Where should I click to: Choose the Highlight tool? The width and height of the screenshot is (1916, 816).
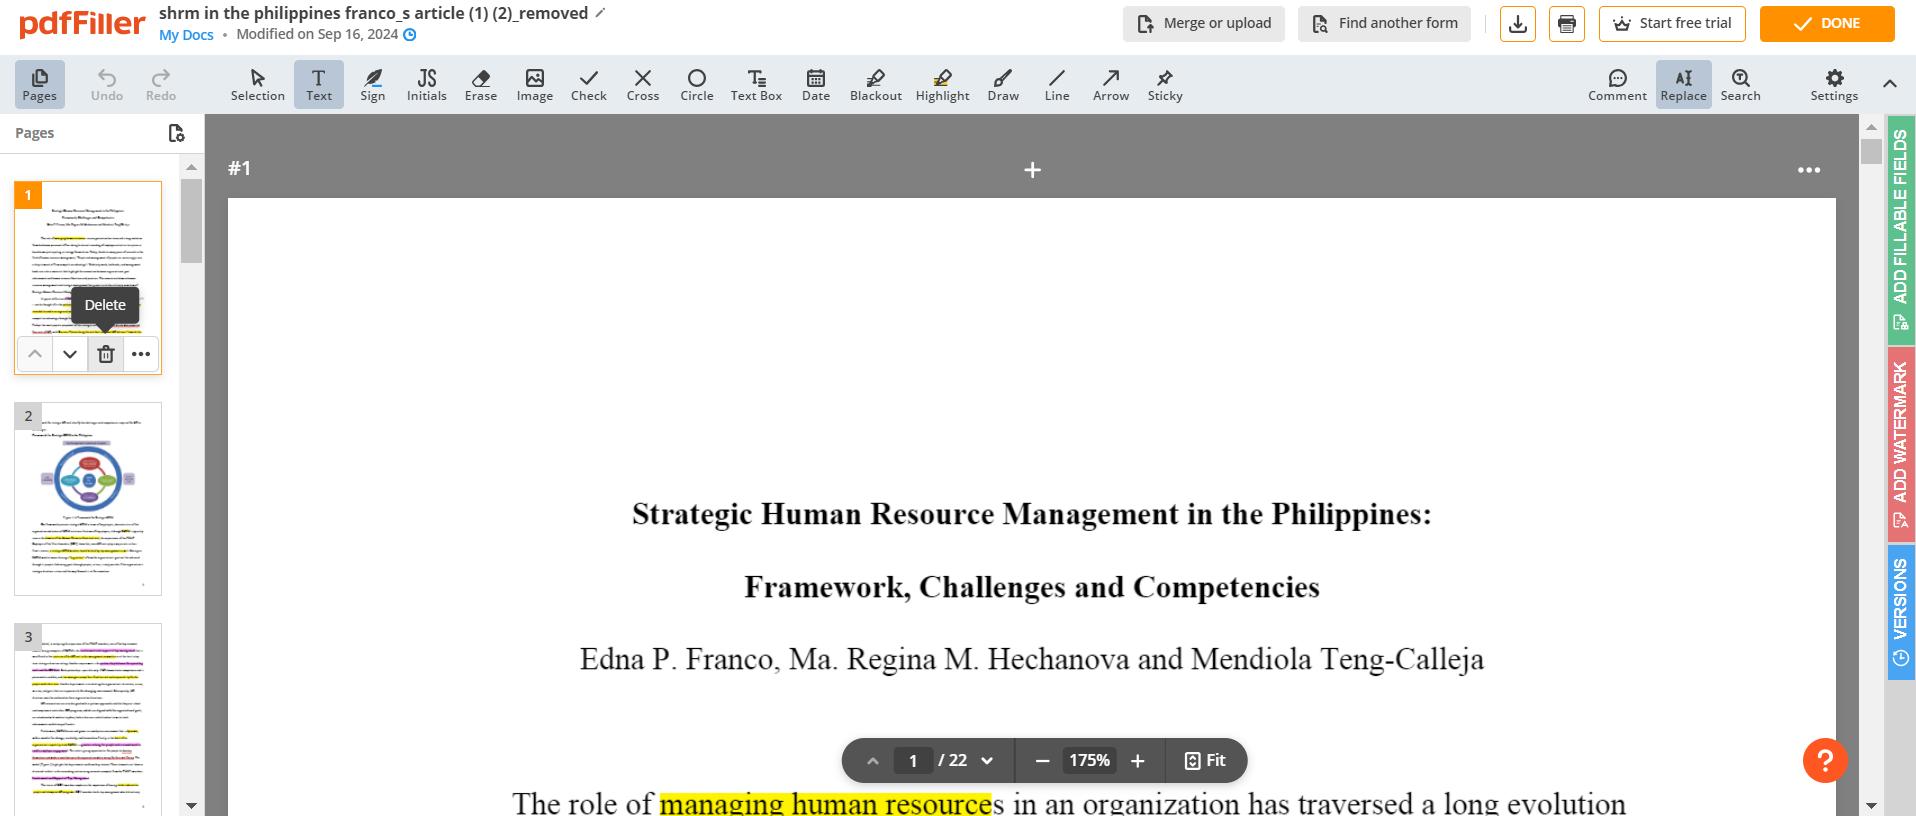tap(943, 84)
